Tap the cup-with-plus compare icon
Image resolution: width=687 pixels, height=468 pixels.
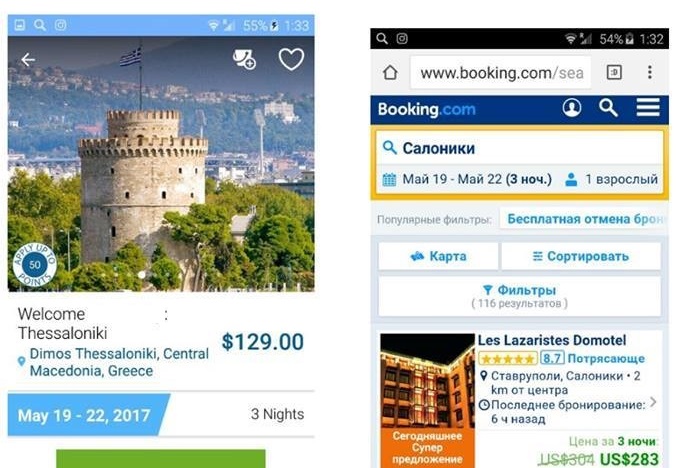point(244,60)
